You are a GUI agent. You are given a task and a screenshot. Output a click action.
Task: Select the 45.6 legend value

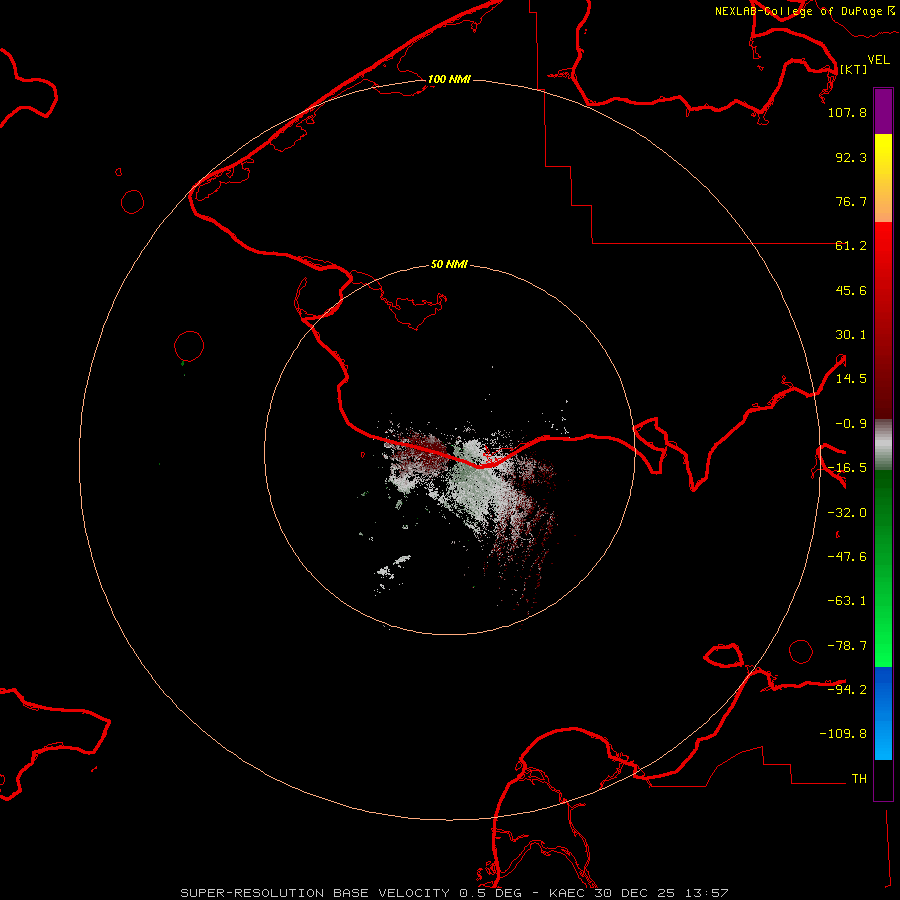pyautogui.click(x=851, y=290)
